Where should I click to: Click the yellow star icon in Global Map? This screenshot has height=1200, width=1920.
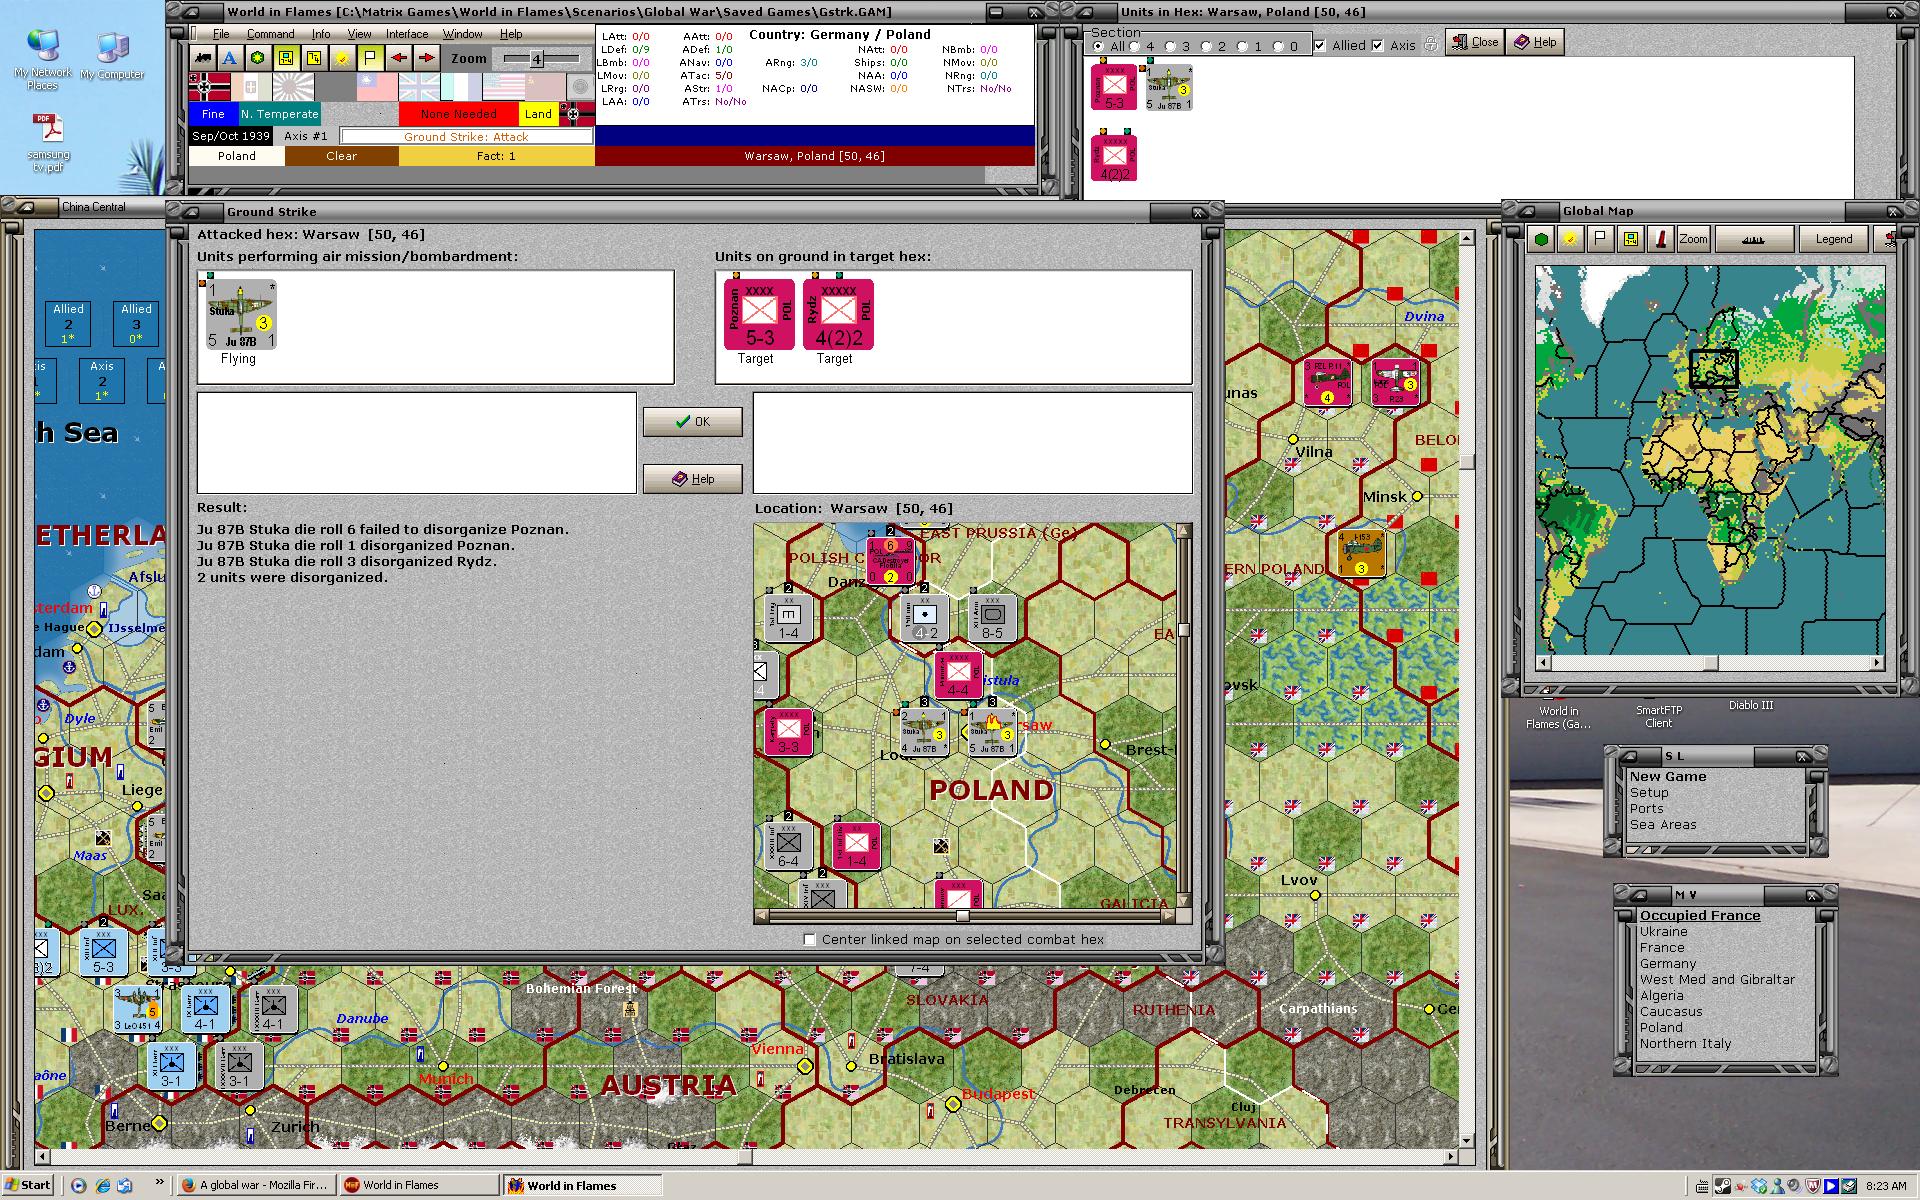[1570, 239]
